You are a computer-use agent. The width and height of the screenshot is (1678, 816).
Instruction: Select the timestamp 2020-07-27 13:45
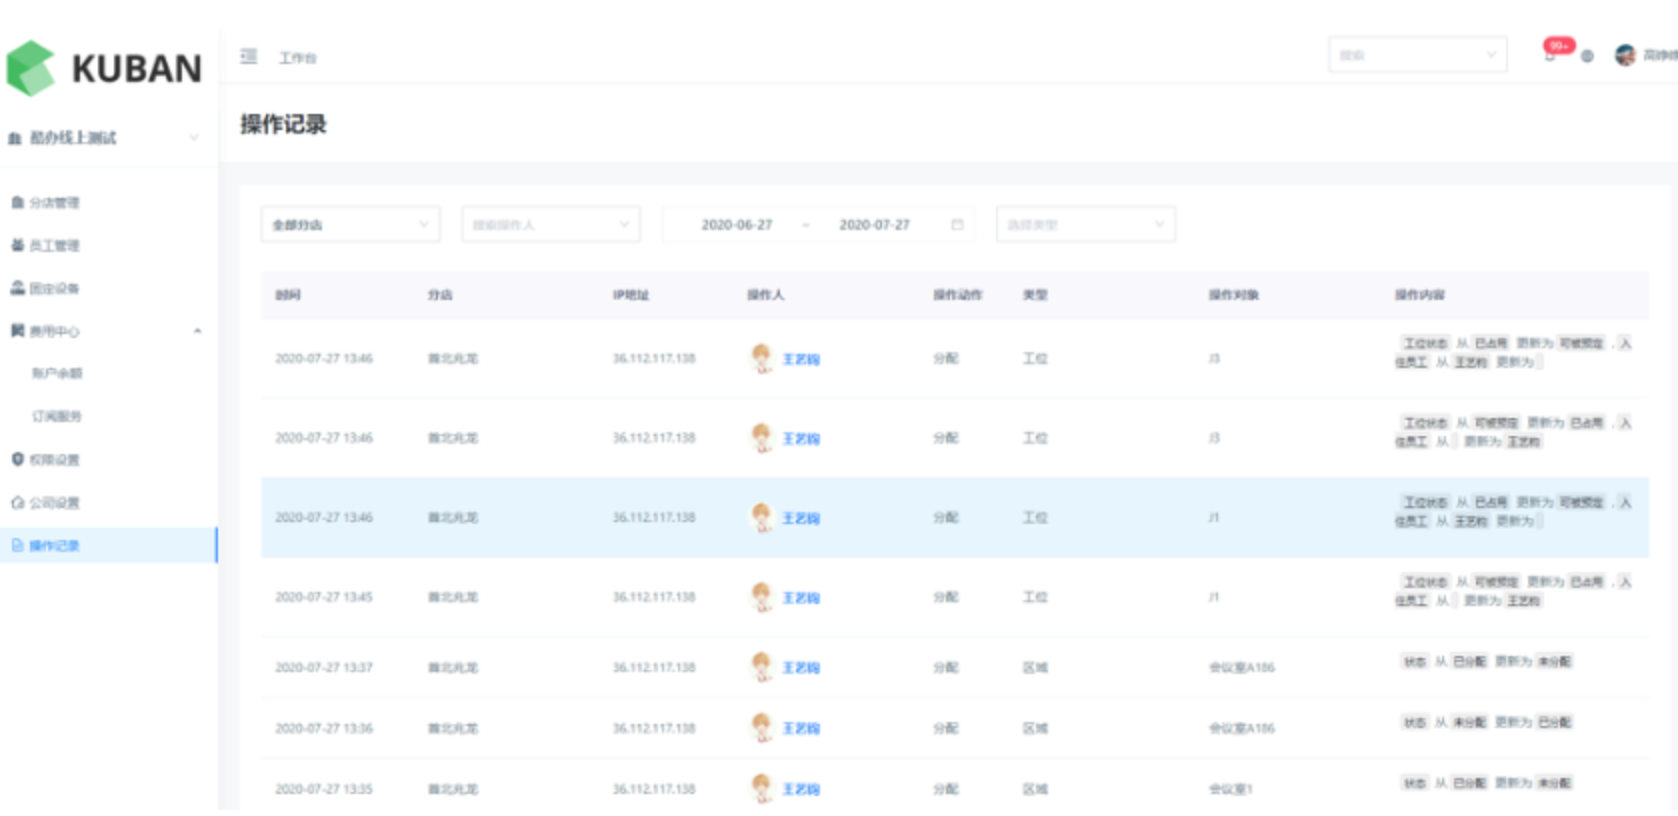[x=324, y=597]
